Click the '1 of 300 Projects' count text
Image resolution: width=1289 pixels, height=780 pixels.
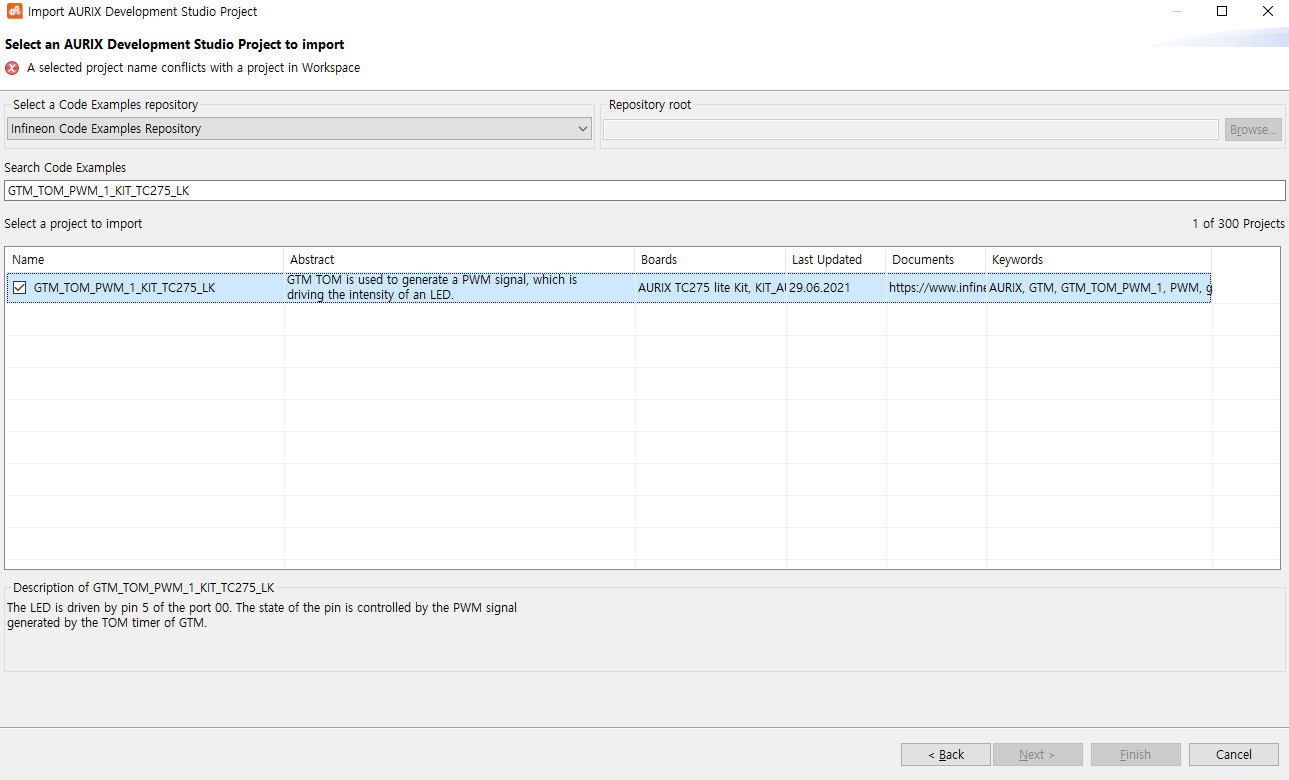1238,224
